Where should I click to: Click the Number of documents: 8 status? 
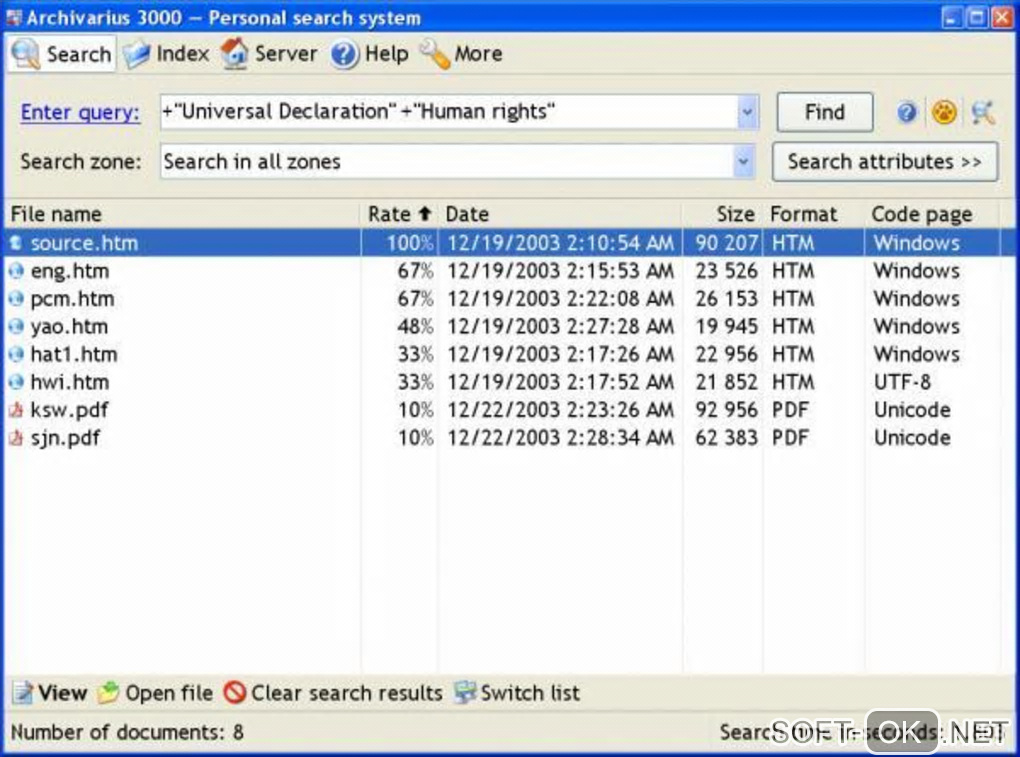click(x=128, y=732)
